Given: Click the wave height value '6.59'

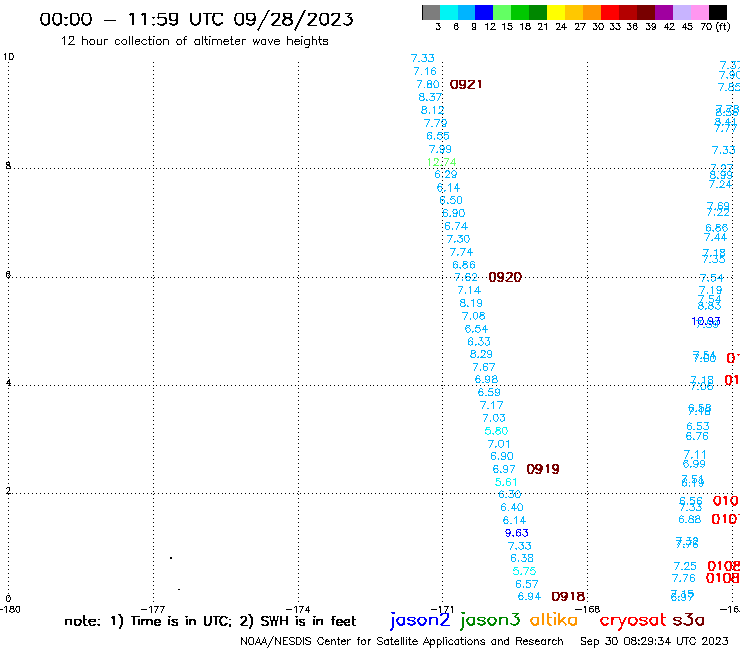Looking at the screenshot, I should 489,392.
